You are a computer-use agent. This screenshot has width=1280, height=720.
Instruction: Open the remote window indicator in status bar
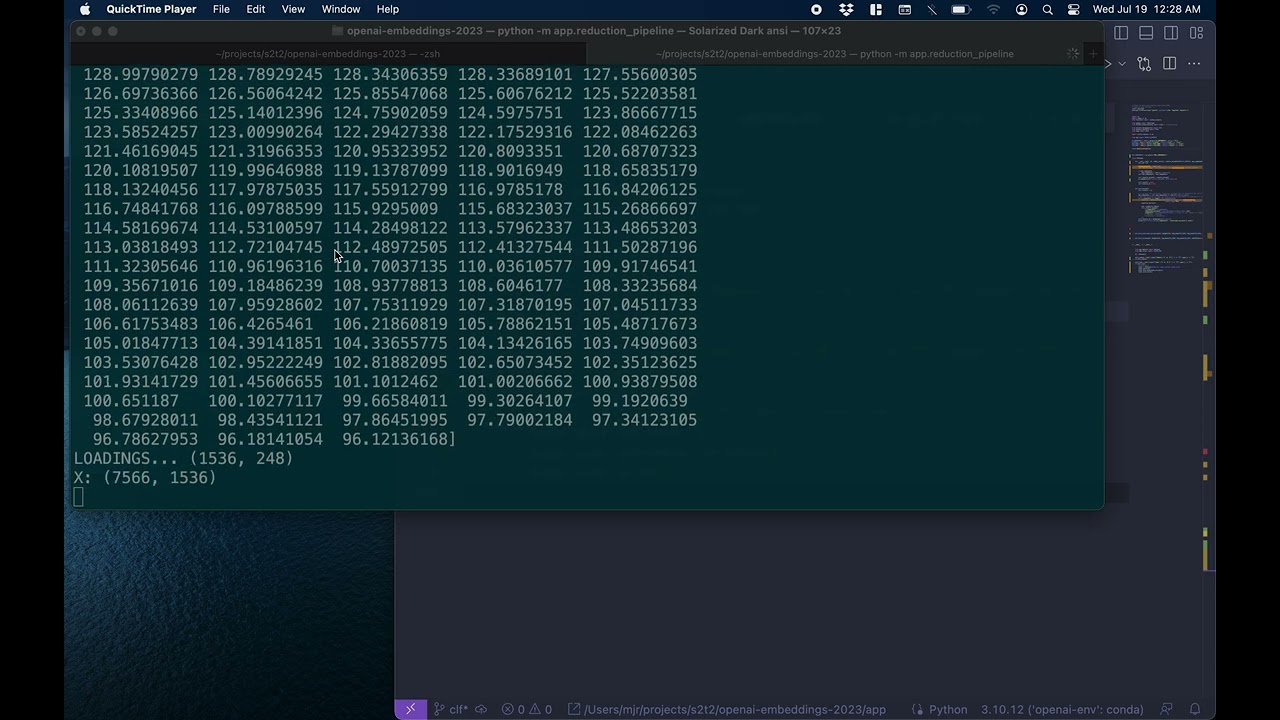click(x=410, y=710)
